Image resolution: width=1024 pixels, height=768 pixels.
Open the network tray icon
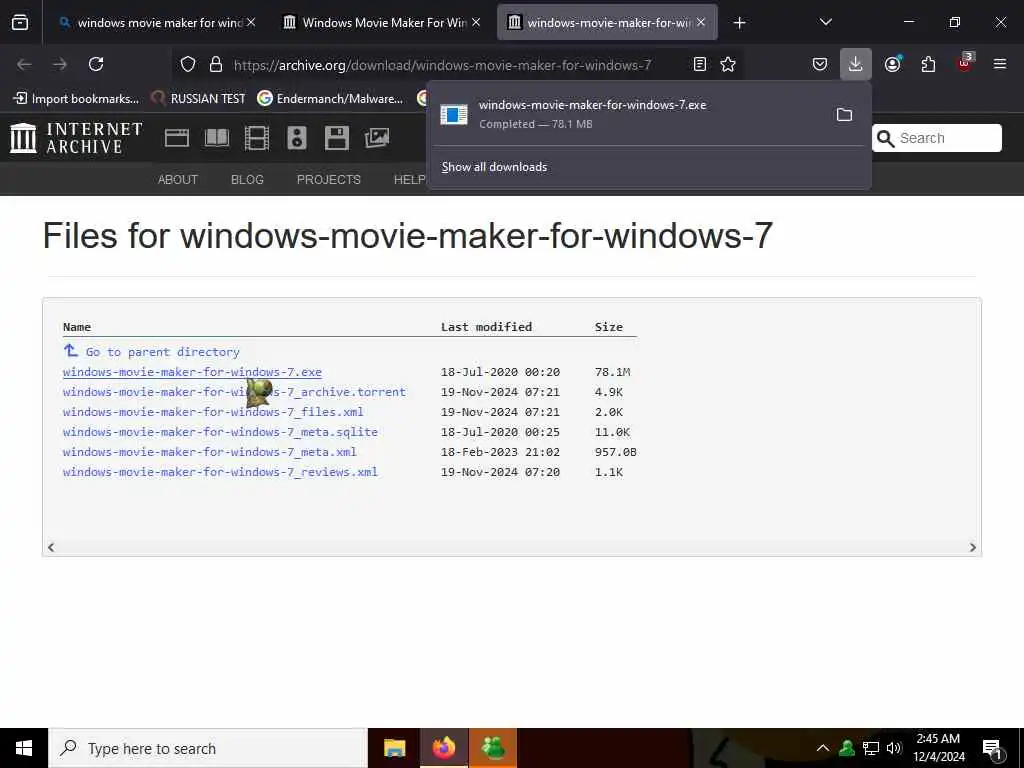[x=871, y=748]
